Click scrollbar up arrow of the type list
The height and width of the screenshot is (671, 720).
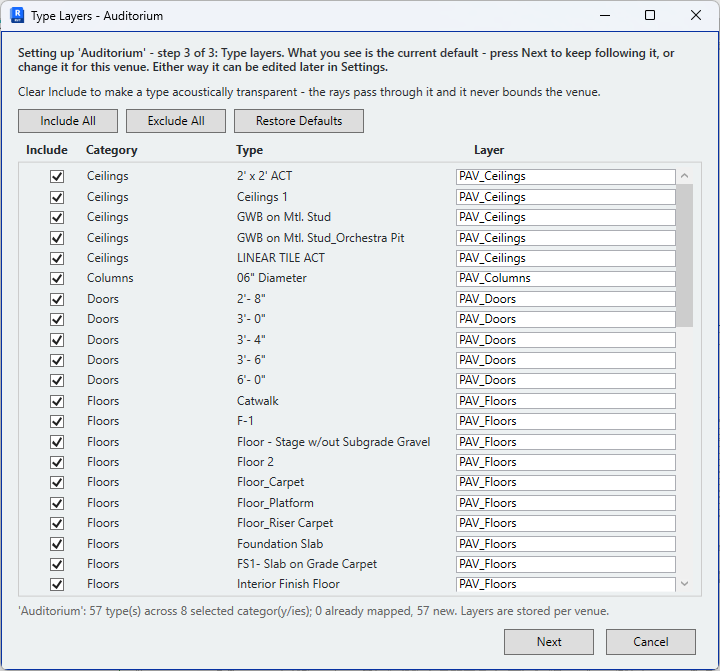(x=685, y=175)
